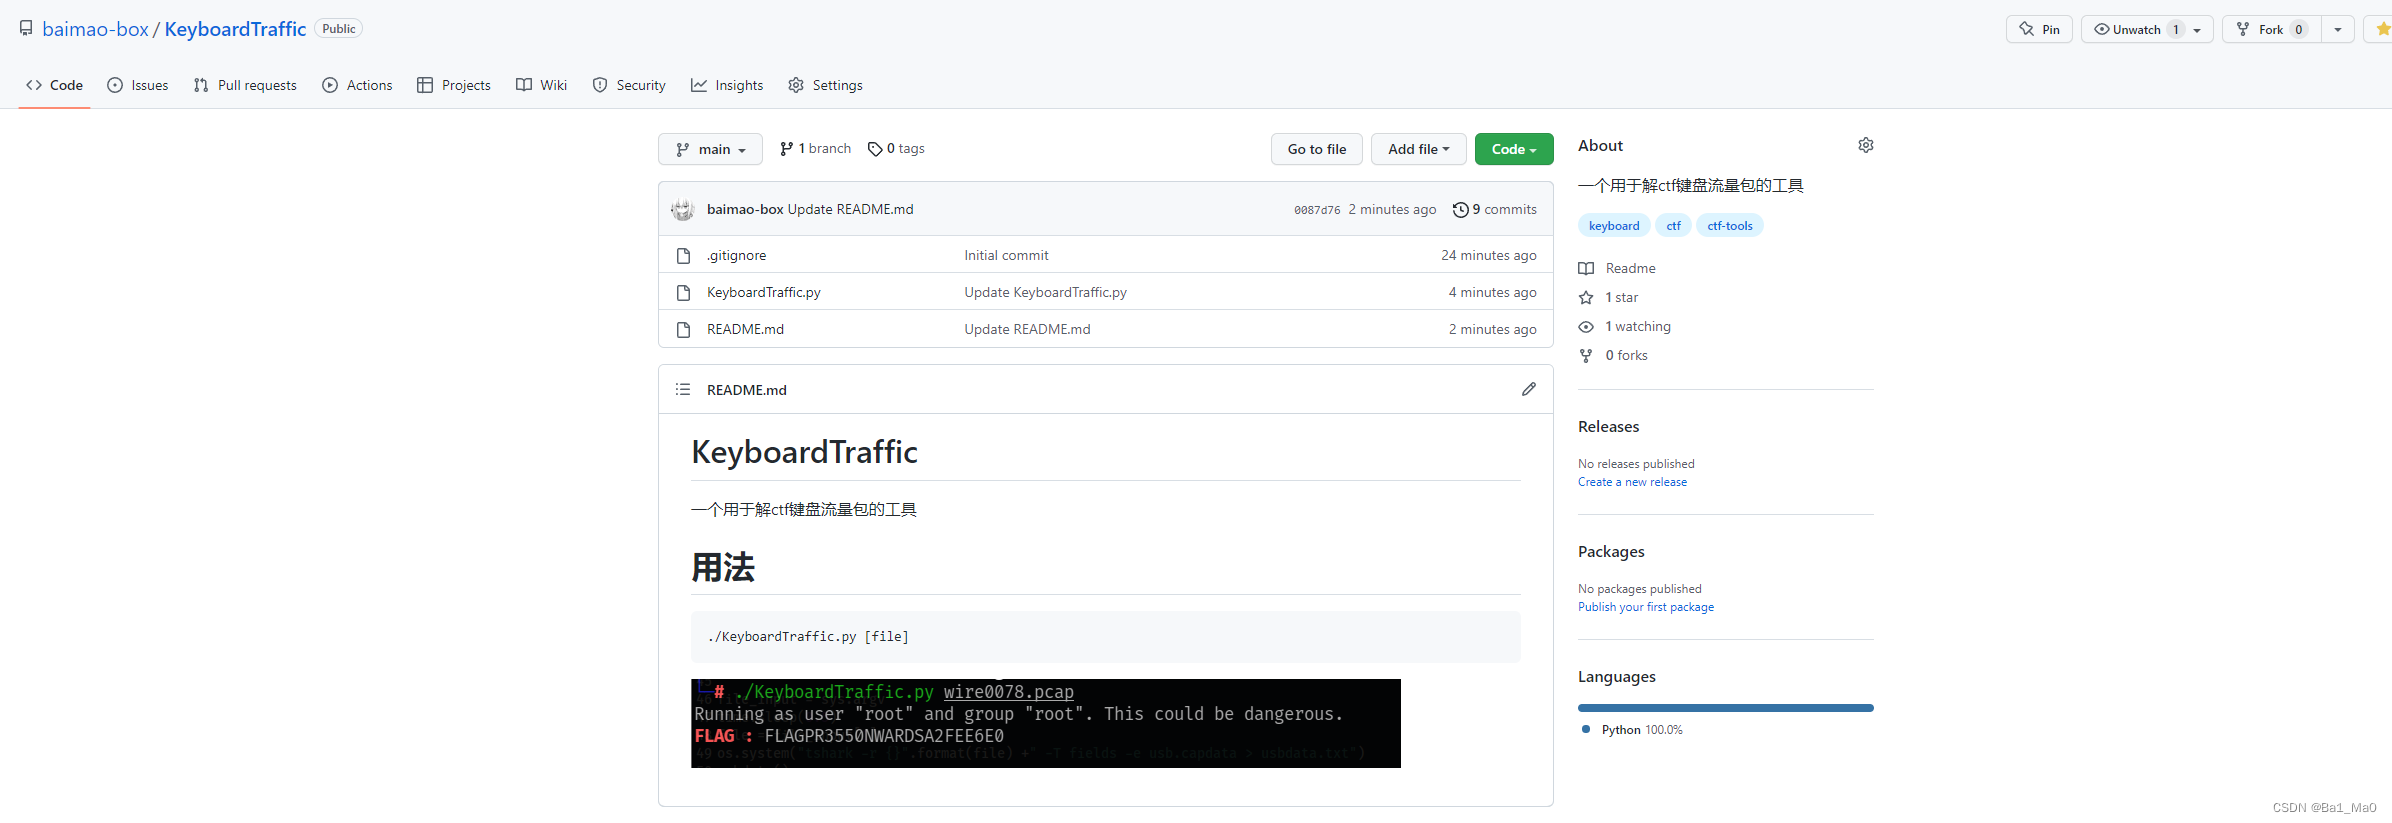Click the fork icon beside 0 forks
2392x823 pixels.
1586,355
